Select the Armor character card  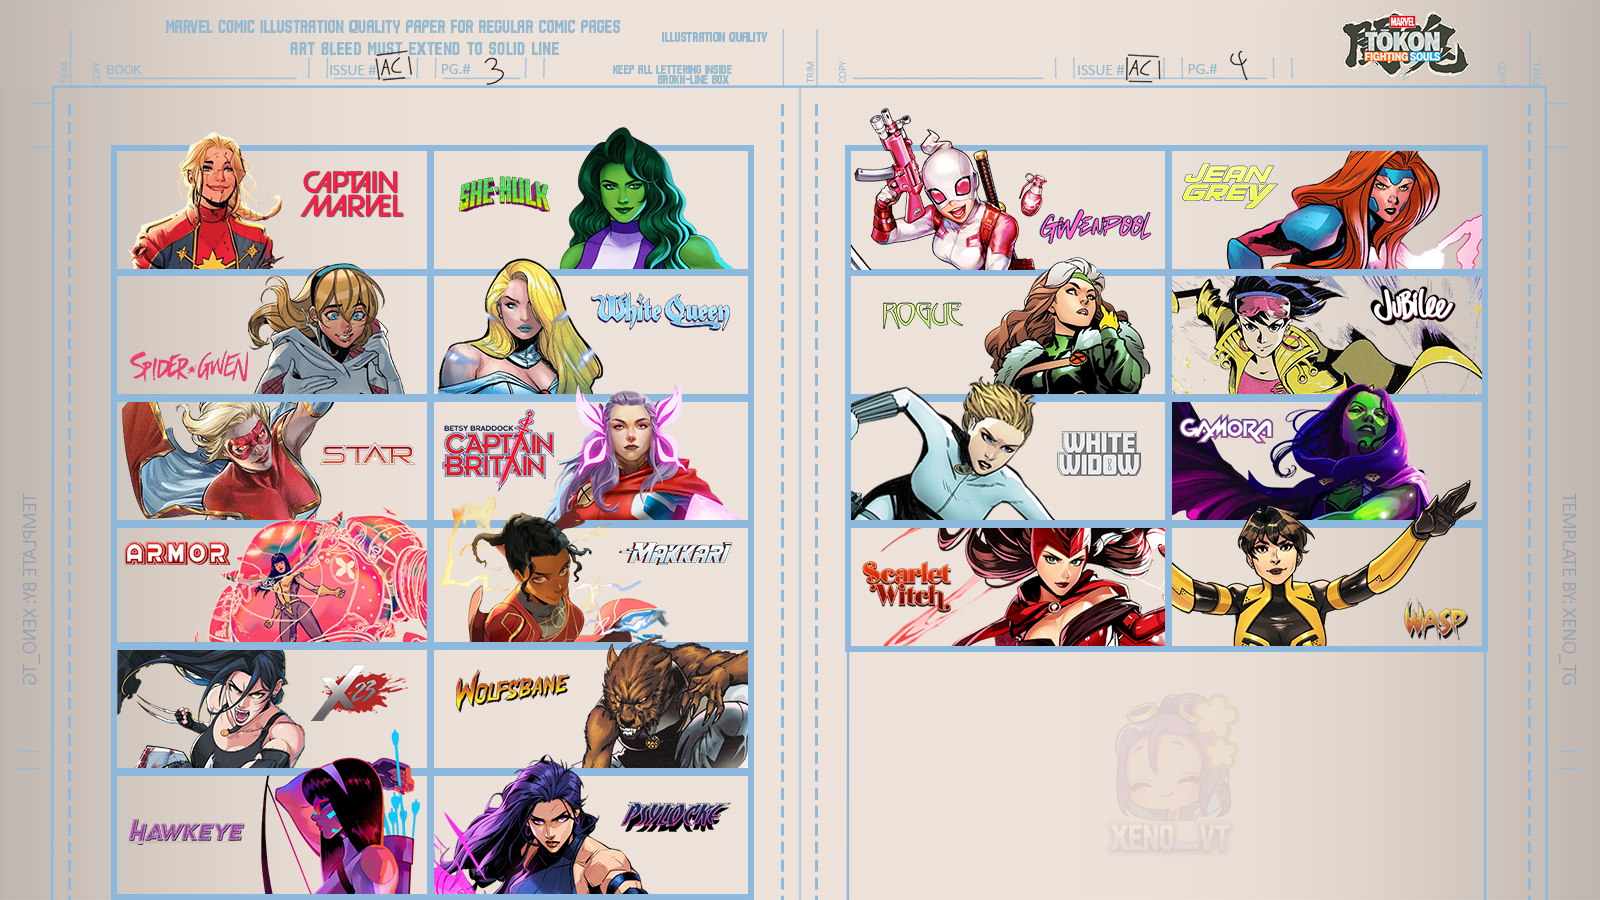click(272, 585)
